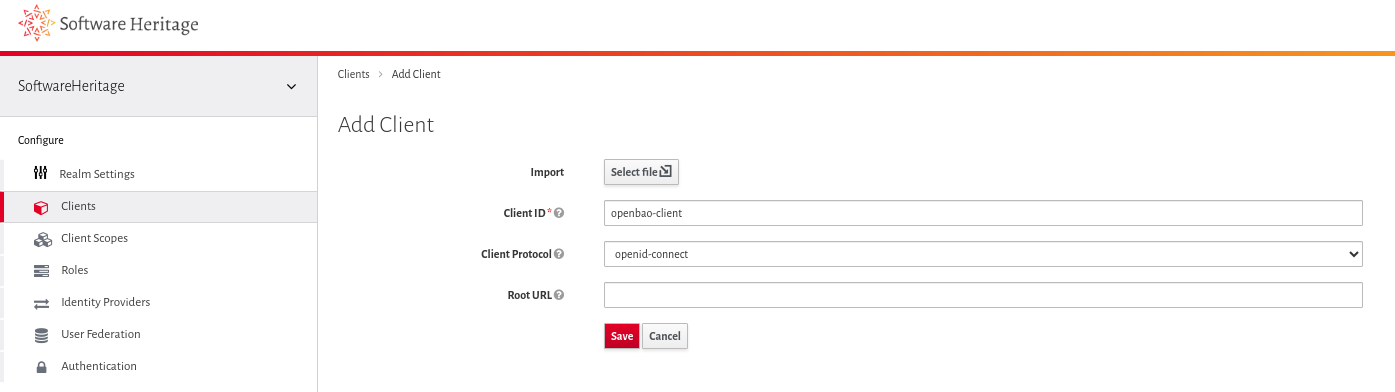1395x392 pixels.
Task: Open Client Scopes in sidebar
Action: coord(159,238)
